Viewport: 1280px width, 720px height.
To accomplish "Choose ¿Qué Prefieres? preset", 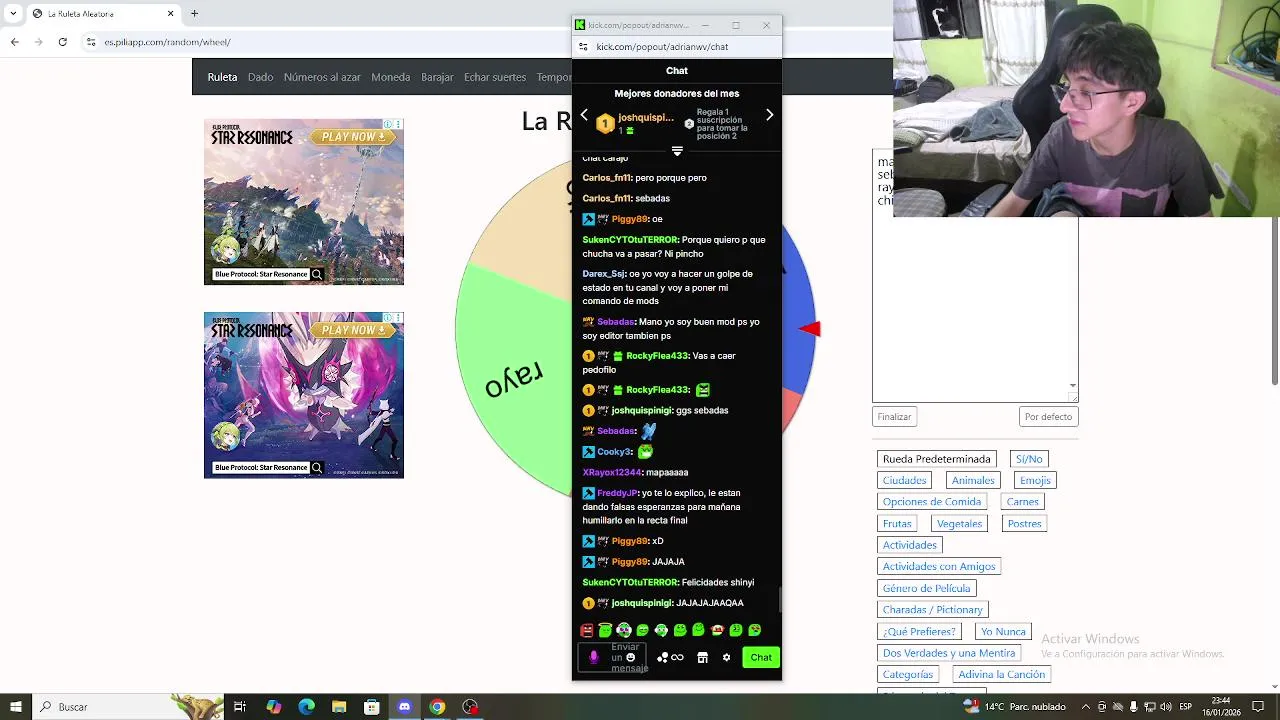I will [919, 632].
